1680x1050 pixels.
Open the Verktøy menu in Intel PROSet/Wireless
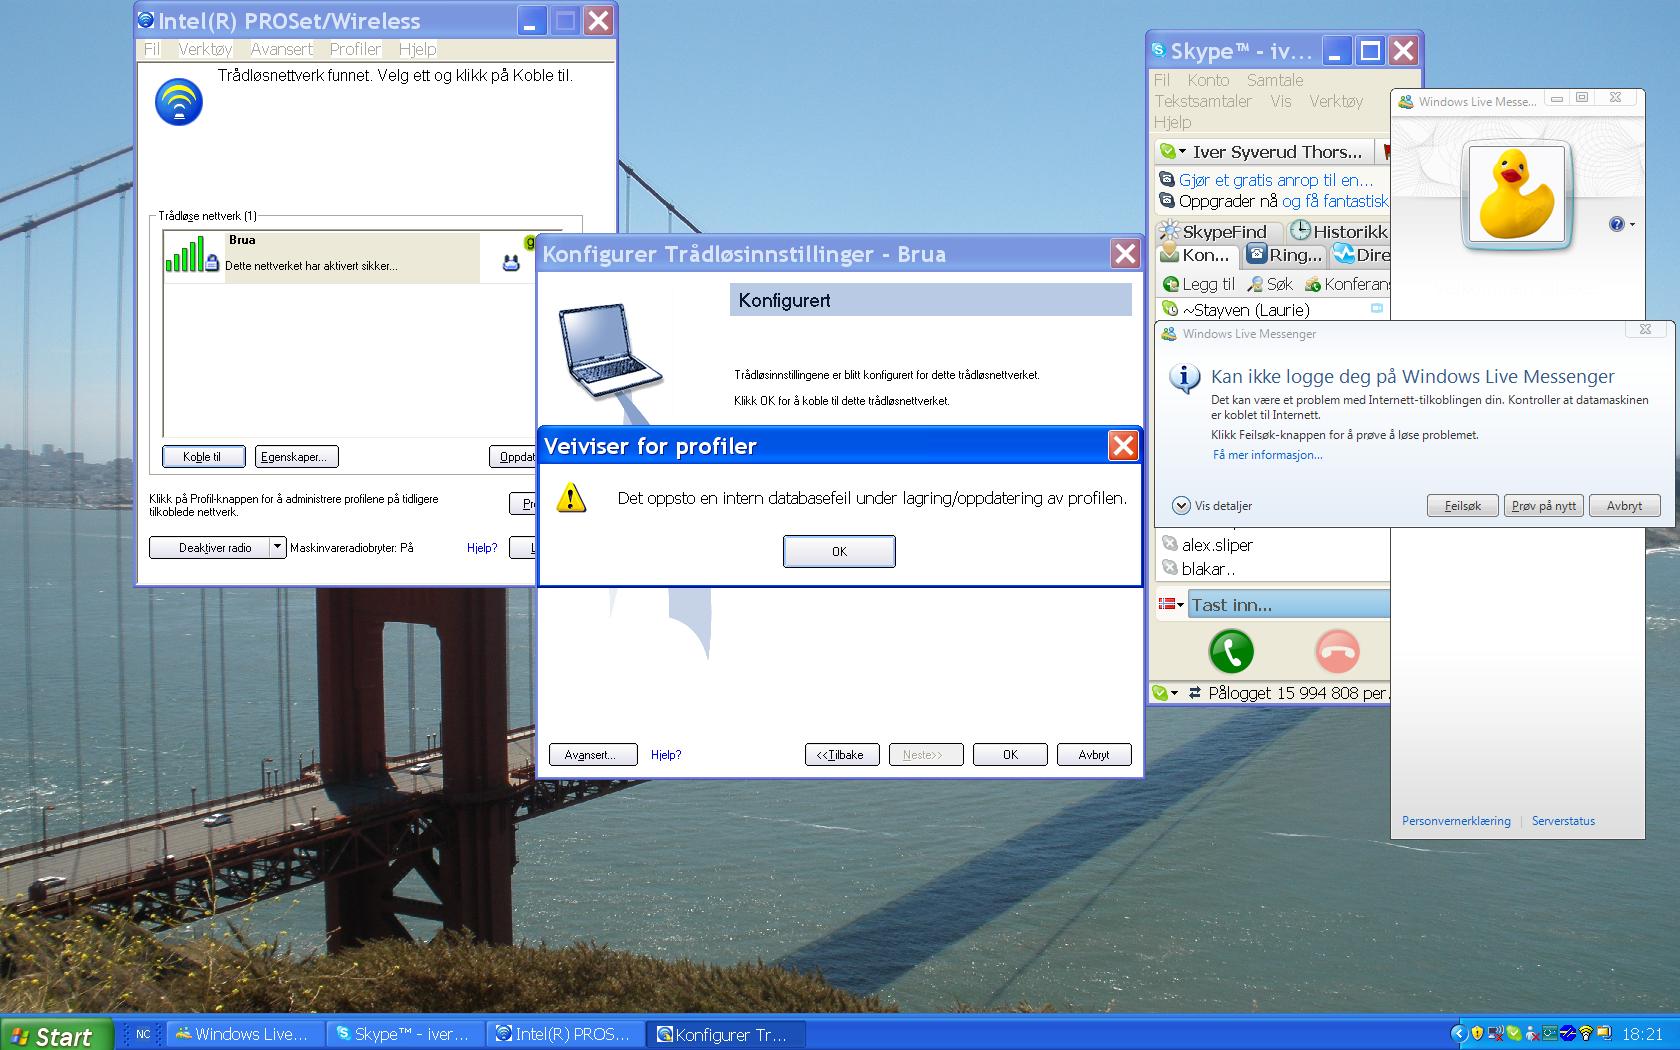click(205, 49)
